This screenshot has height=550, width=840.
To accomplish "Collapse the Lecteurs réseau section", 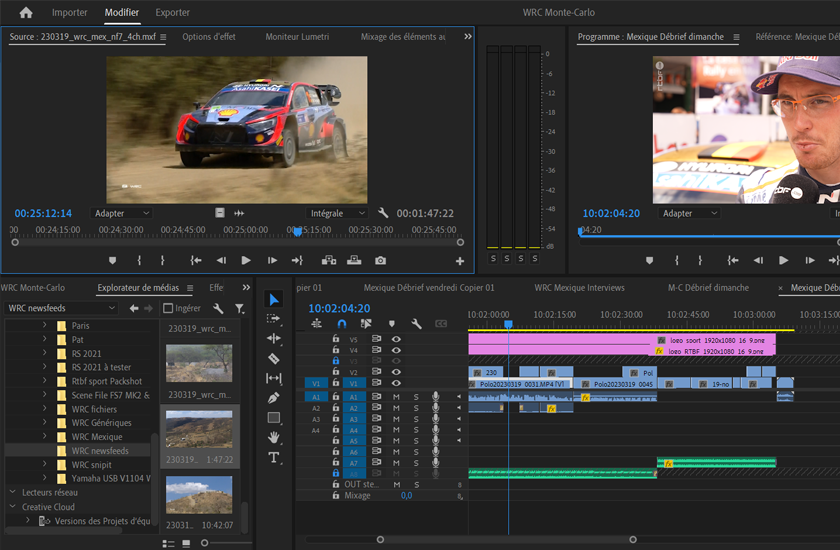I will click(x=12, y=492).
